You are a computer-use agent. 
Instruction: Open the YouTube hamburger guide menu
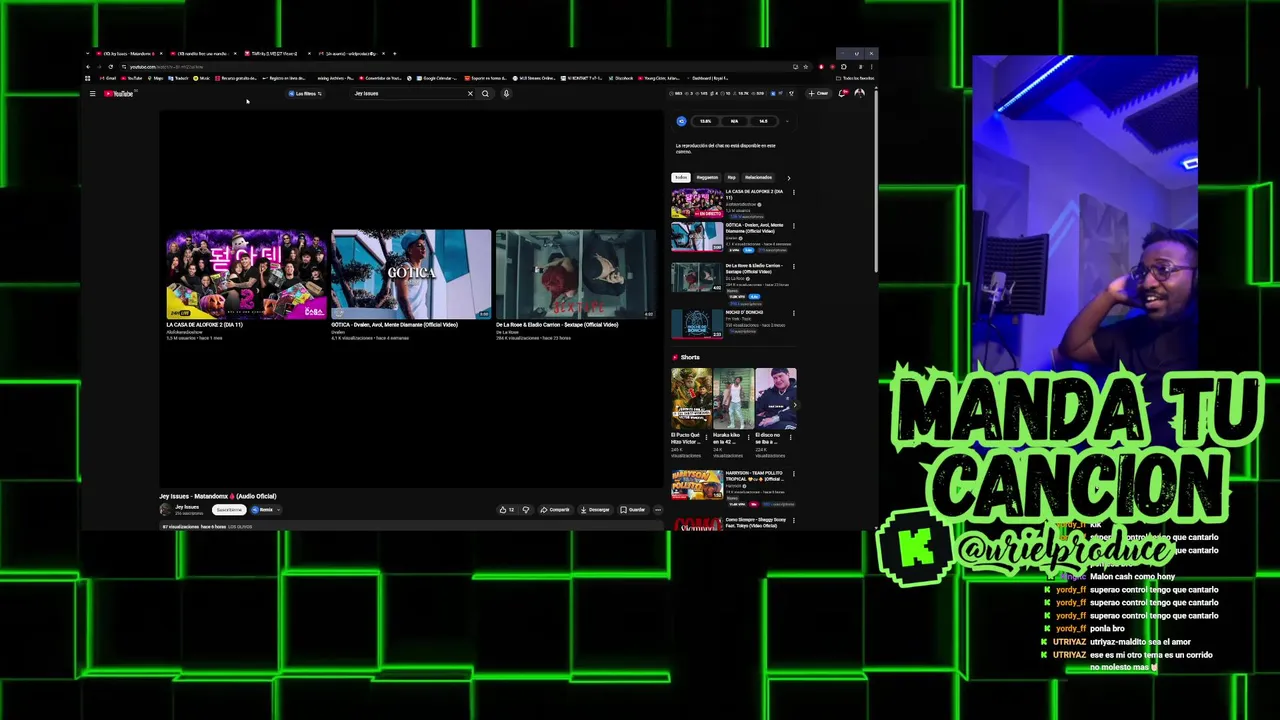tap(92, 94)
